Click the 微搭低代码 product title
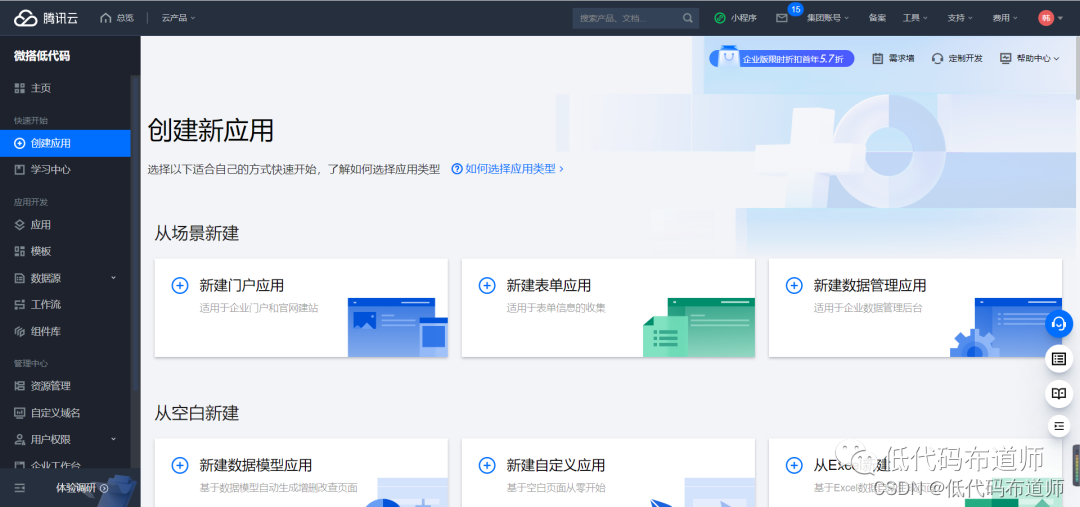 coord(42,56)
